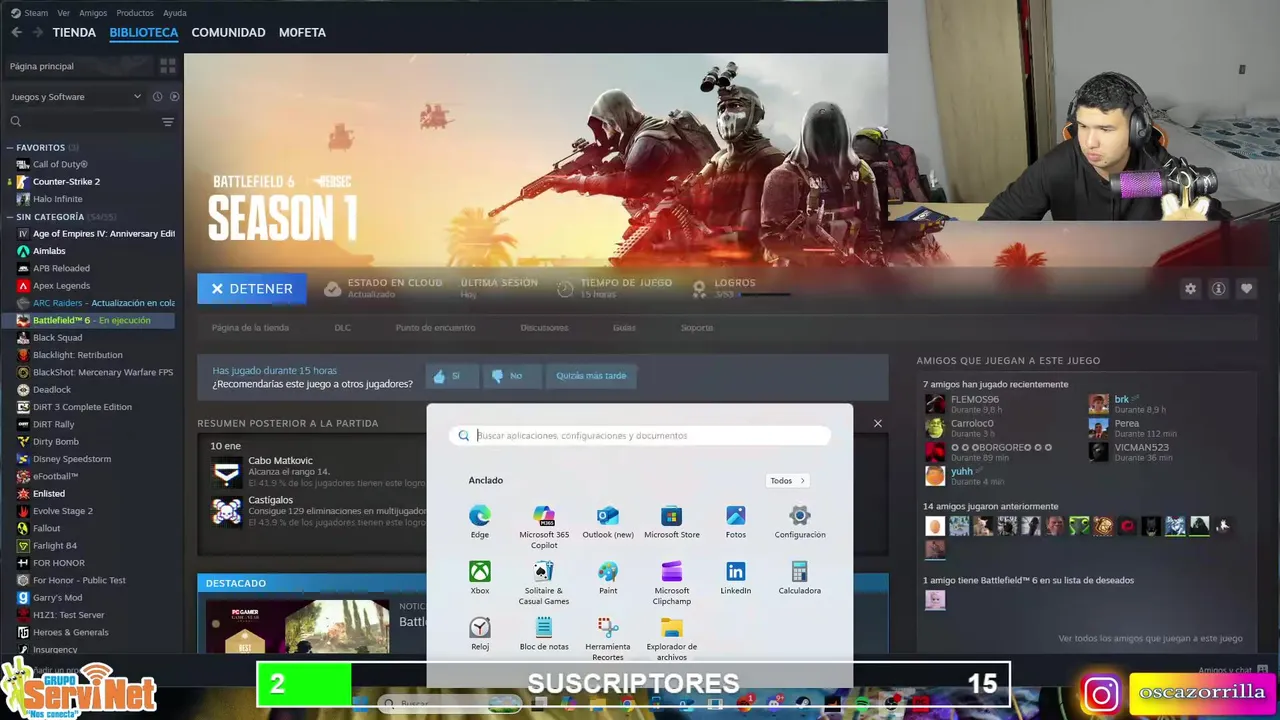
Task: Click the library search magnifier icon
Action: (16, 122)
